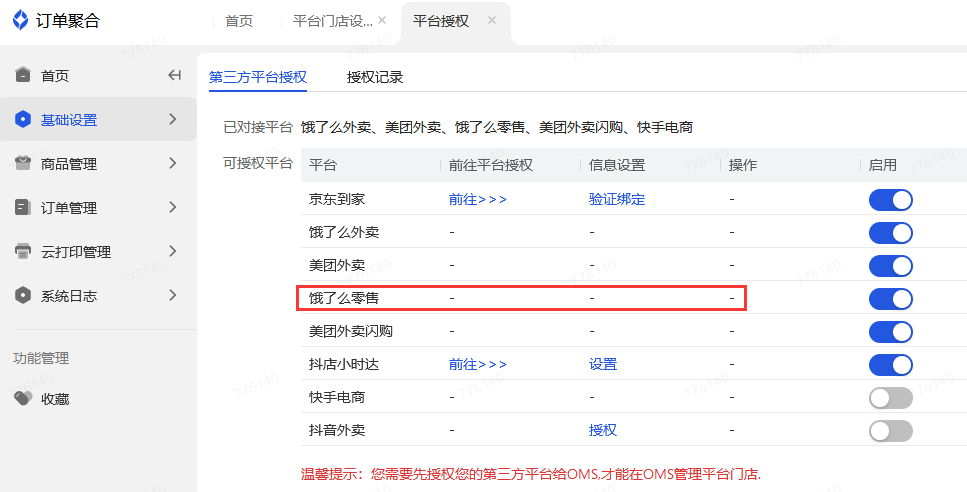Expand 商品管理 chevron arrow
The height and width of the screenshot is (492, 967).
[173, 163]
